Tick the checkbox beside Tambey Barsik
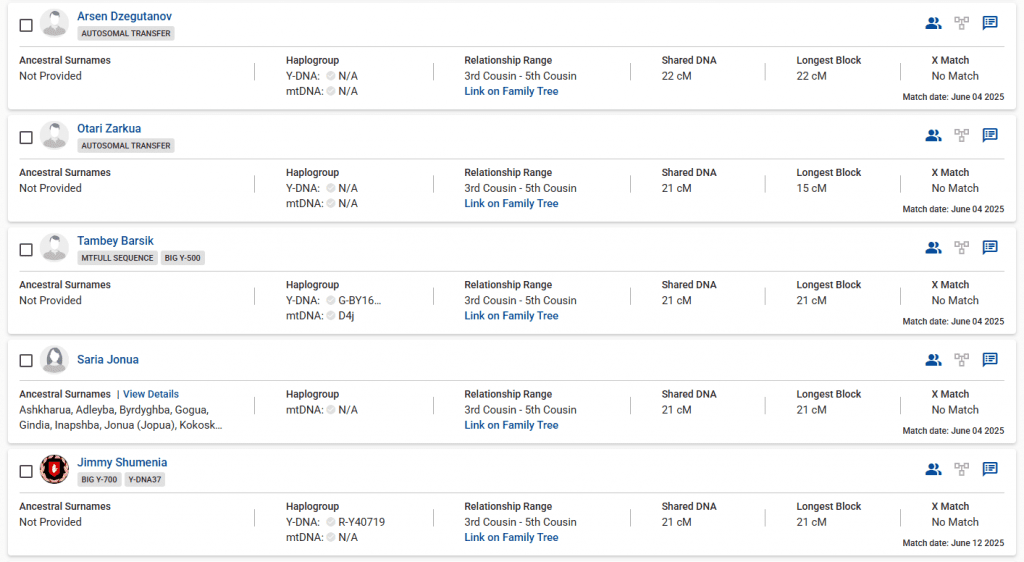The height and width of the screenshot is (562, 1024). click(26, 249)
